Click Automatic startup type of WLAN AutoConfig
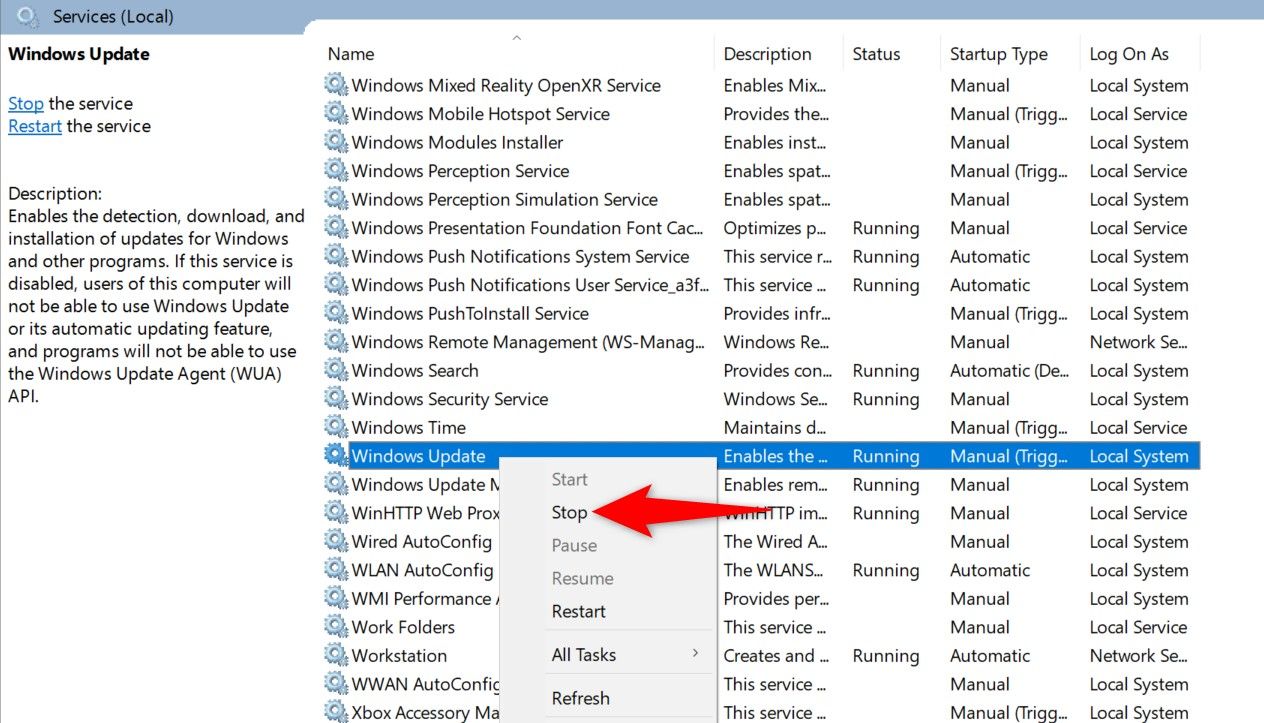The image size is (1264, 723). (990, 570)
